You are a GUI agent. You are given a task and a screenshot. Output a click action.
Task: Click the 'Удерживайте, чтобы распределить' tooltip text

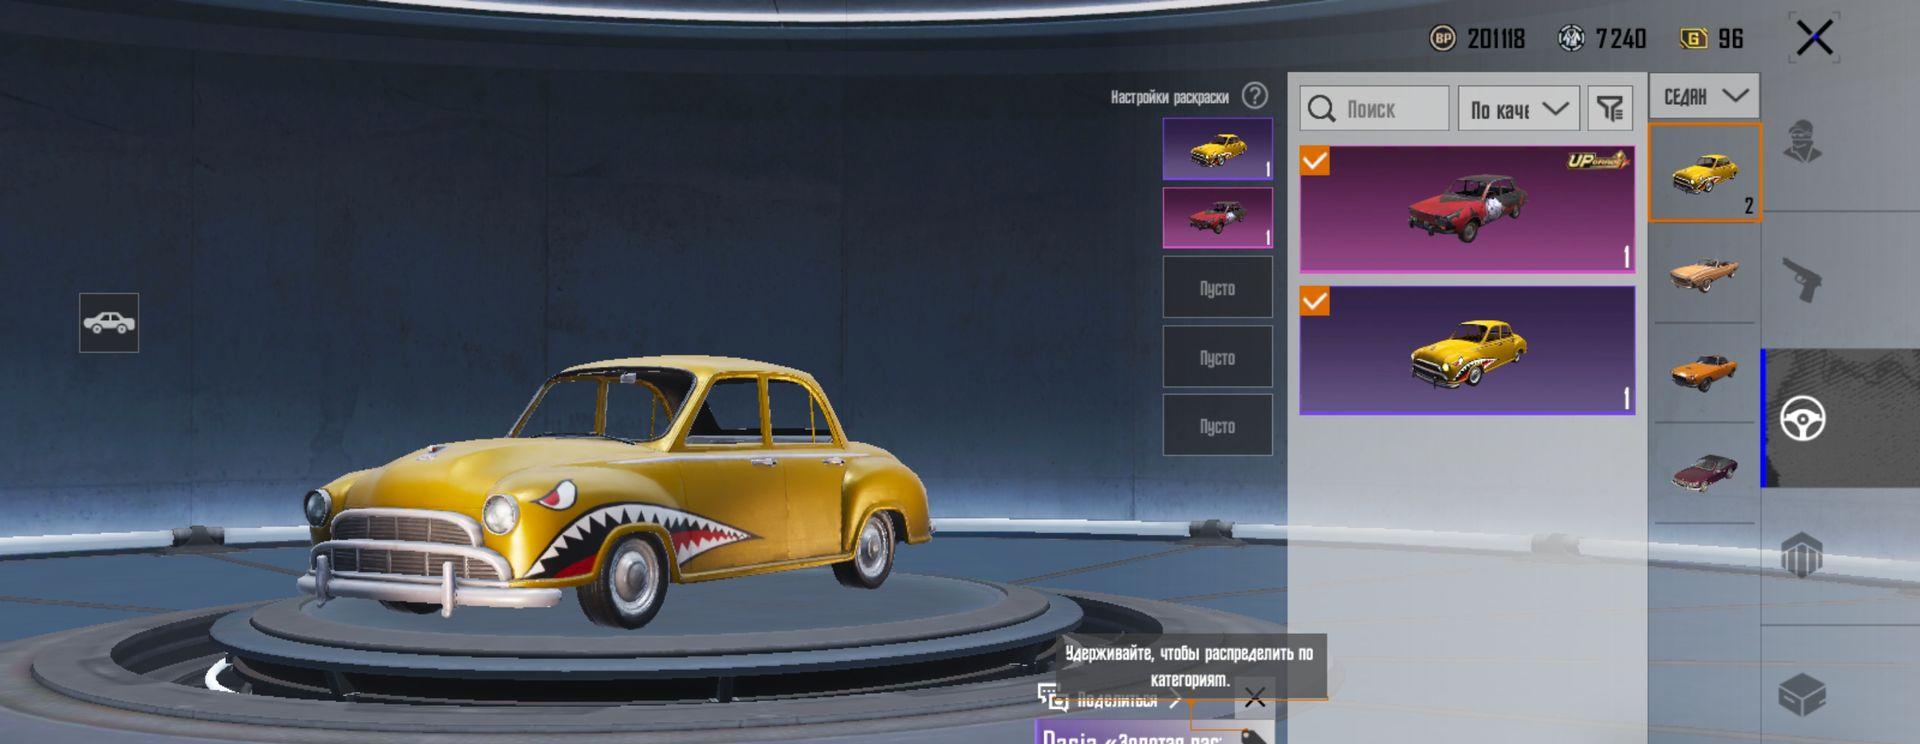1189,666
